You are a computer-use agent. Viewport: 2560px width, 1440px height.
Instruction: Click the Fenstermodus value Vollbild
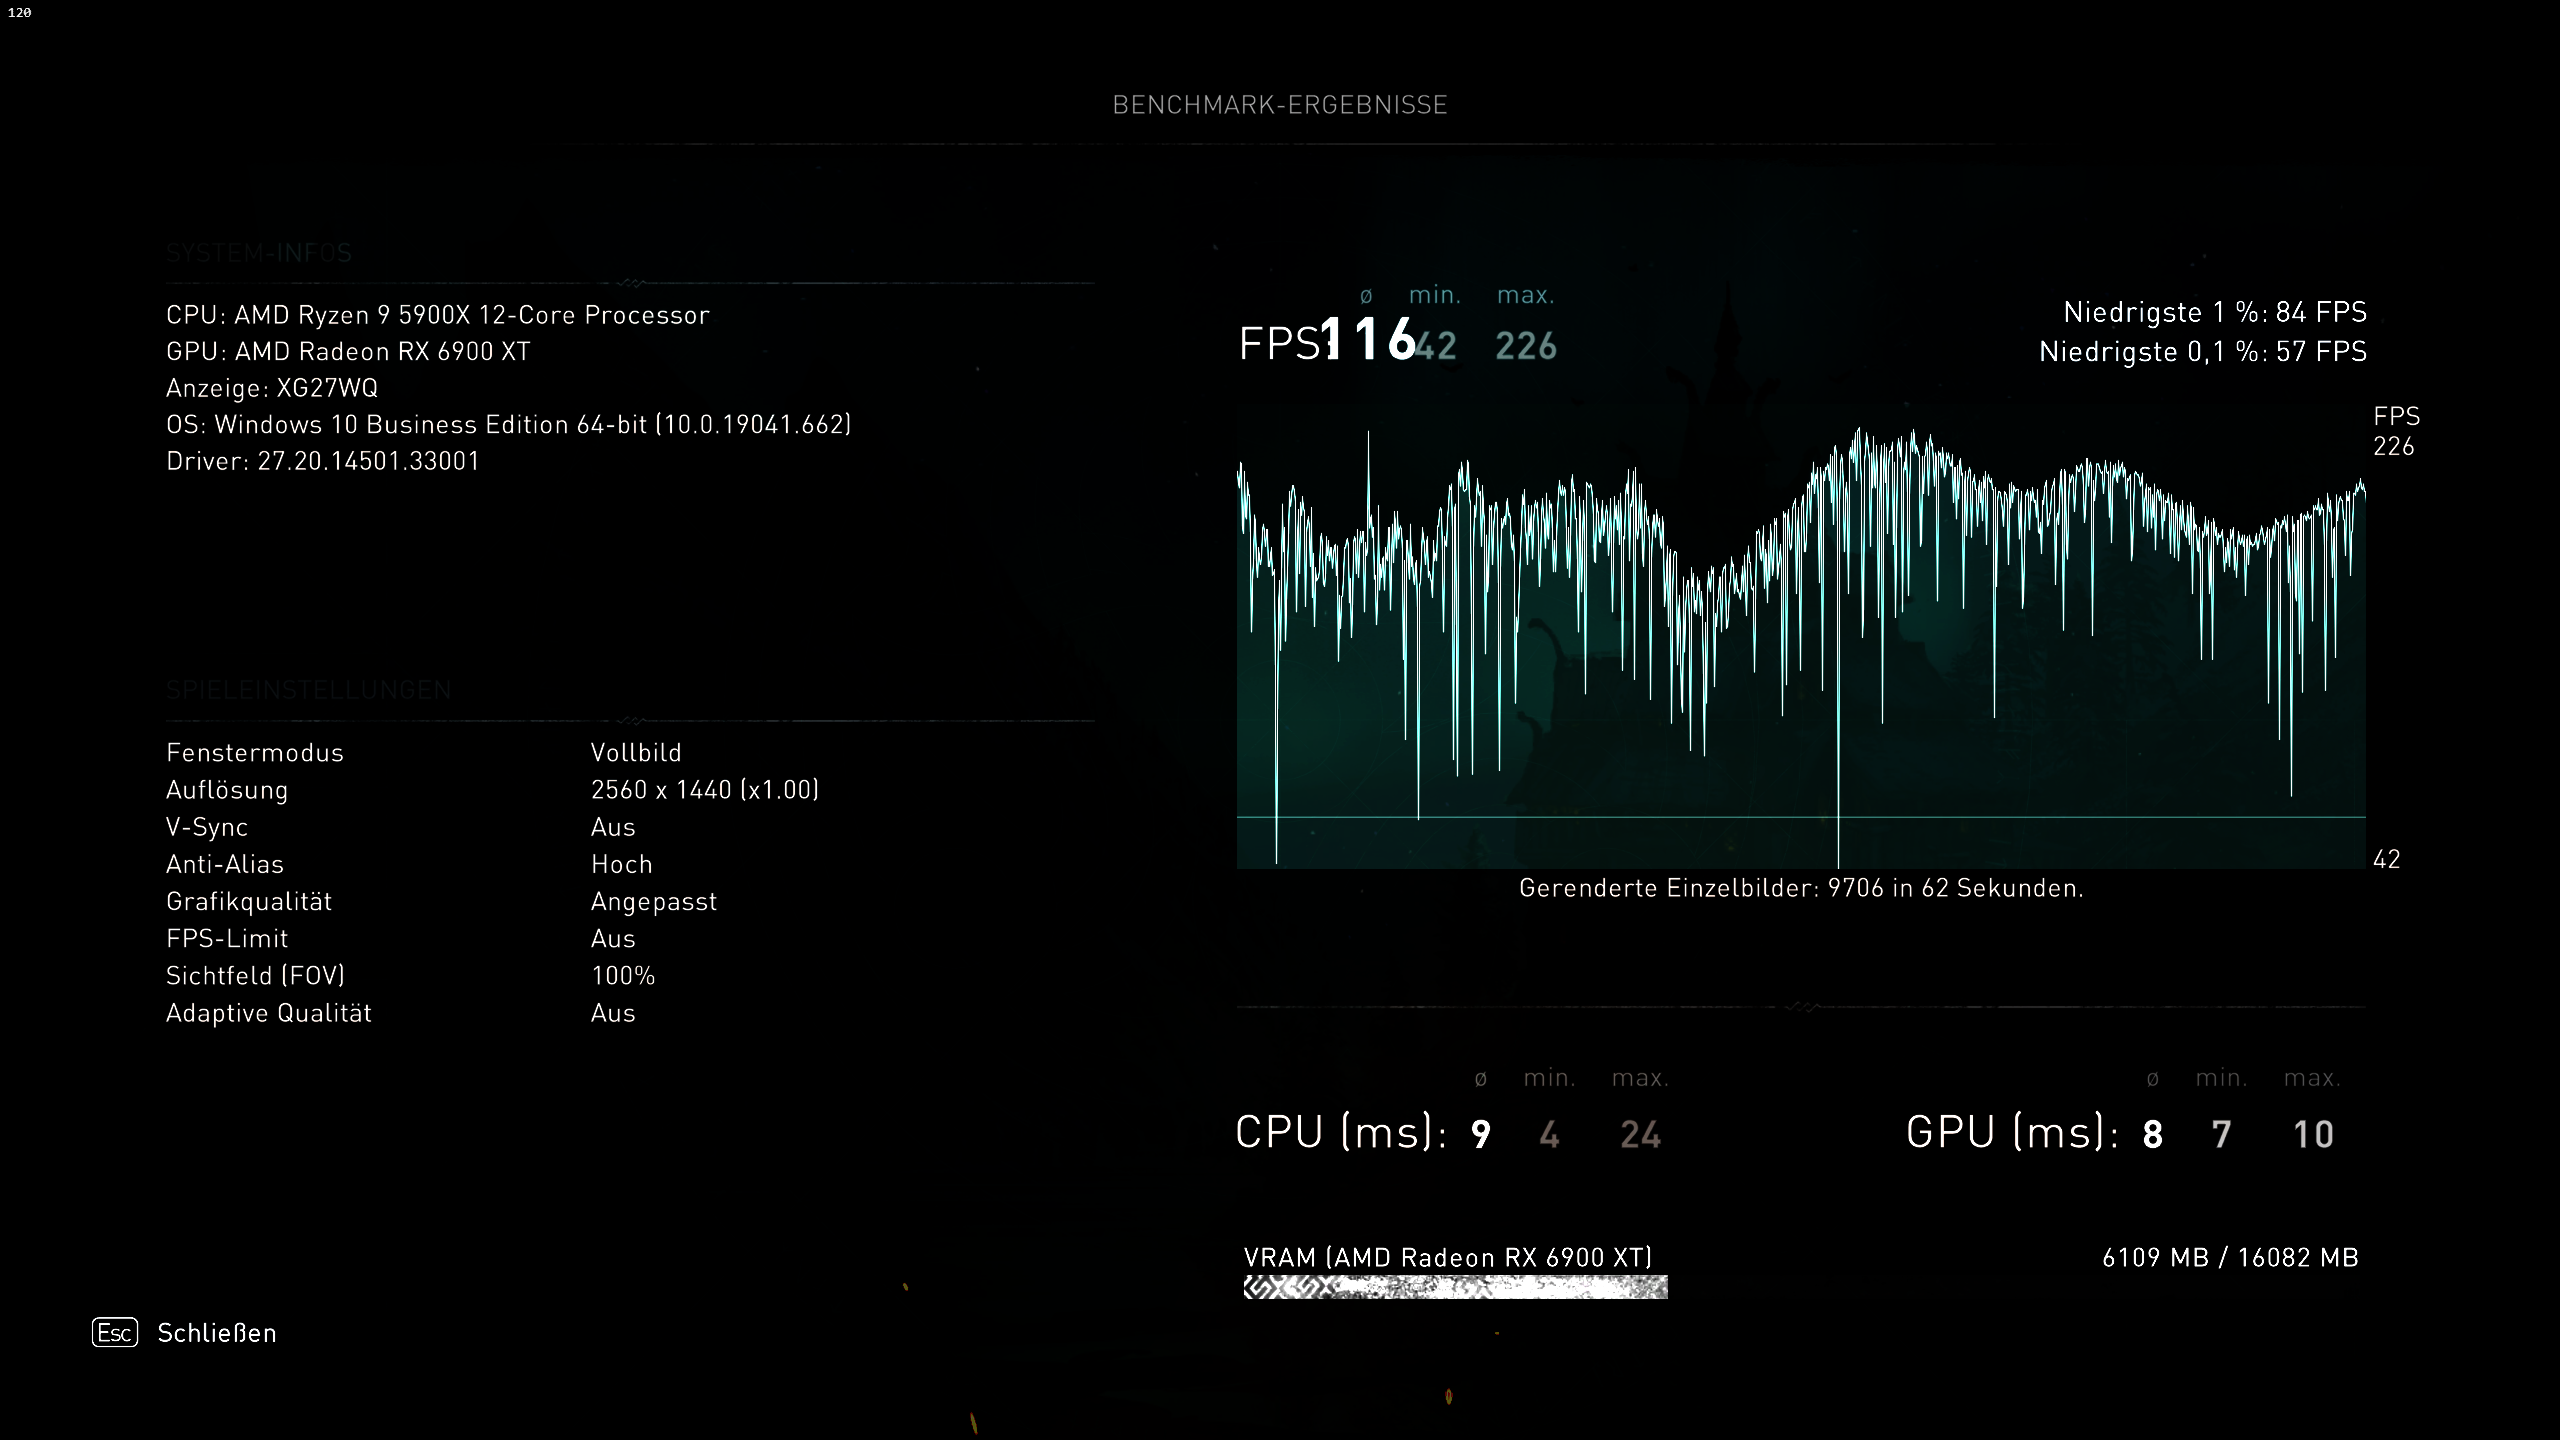(x=636, y=753)
